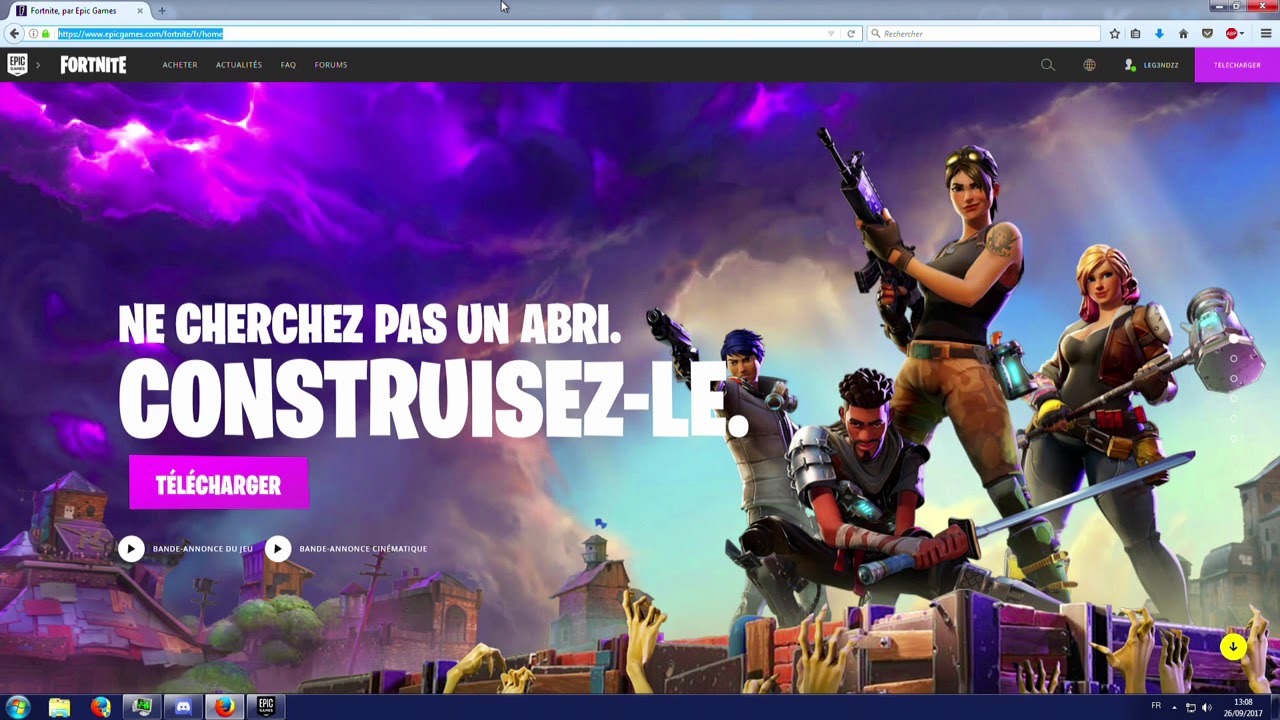Image resolution: width=1280 pixels, height=720 pixels.
Task: Open the ACTUALITÉS menu item
Action: 239,65
